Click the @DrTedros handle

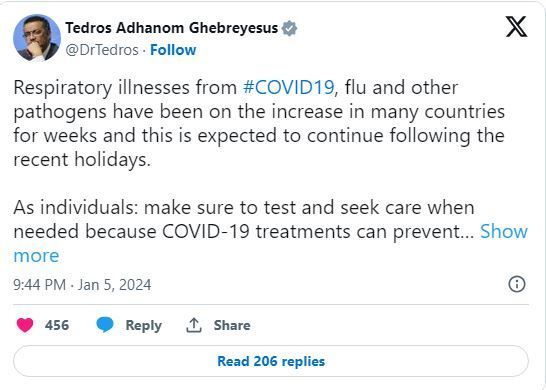coord(102,50)
